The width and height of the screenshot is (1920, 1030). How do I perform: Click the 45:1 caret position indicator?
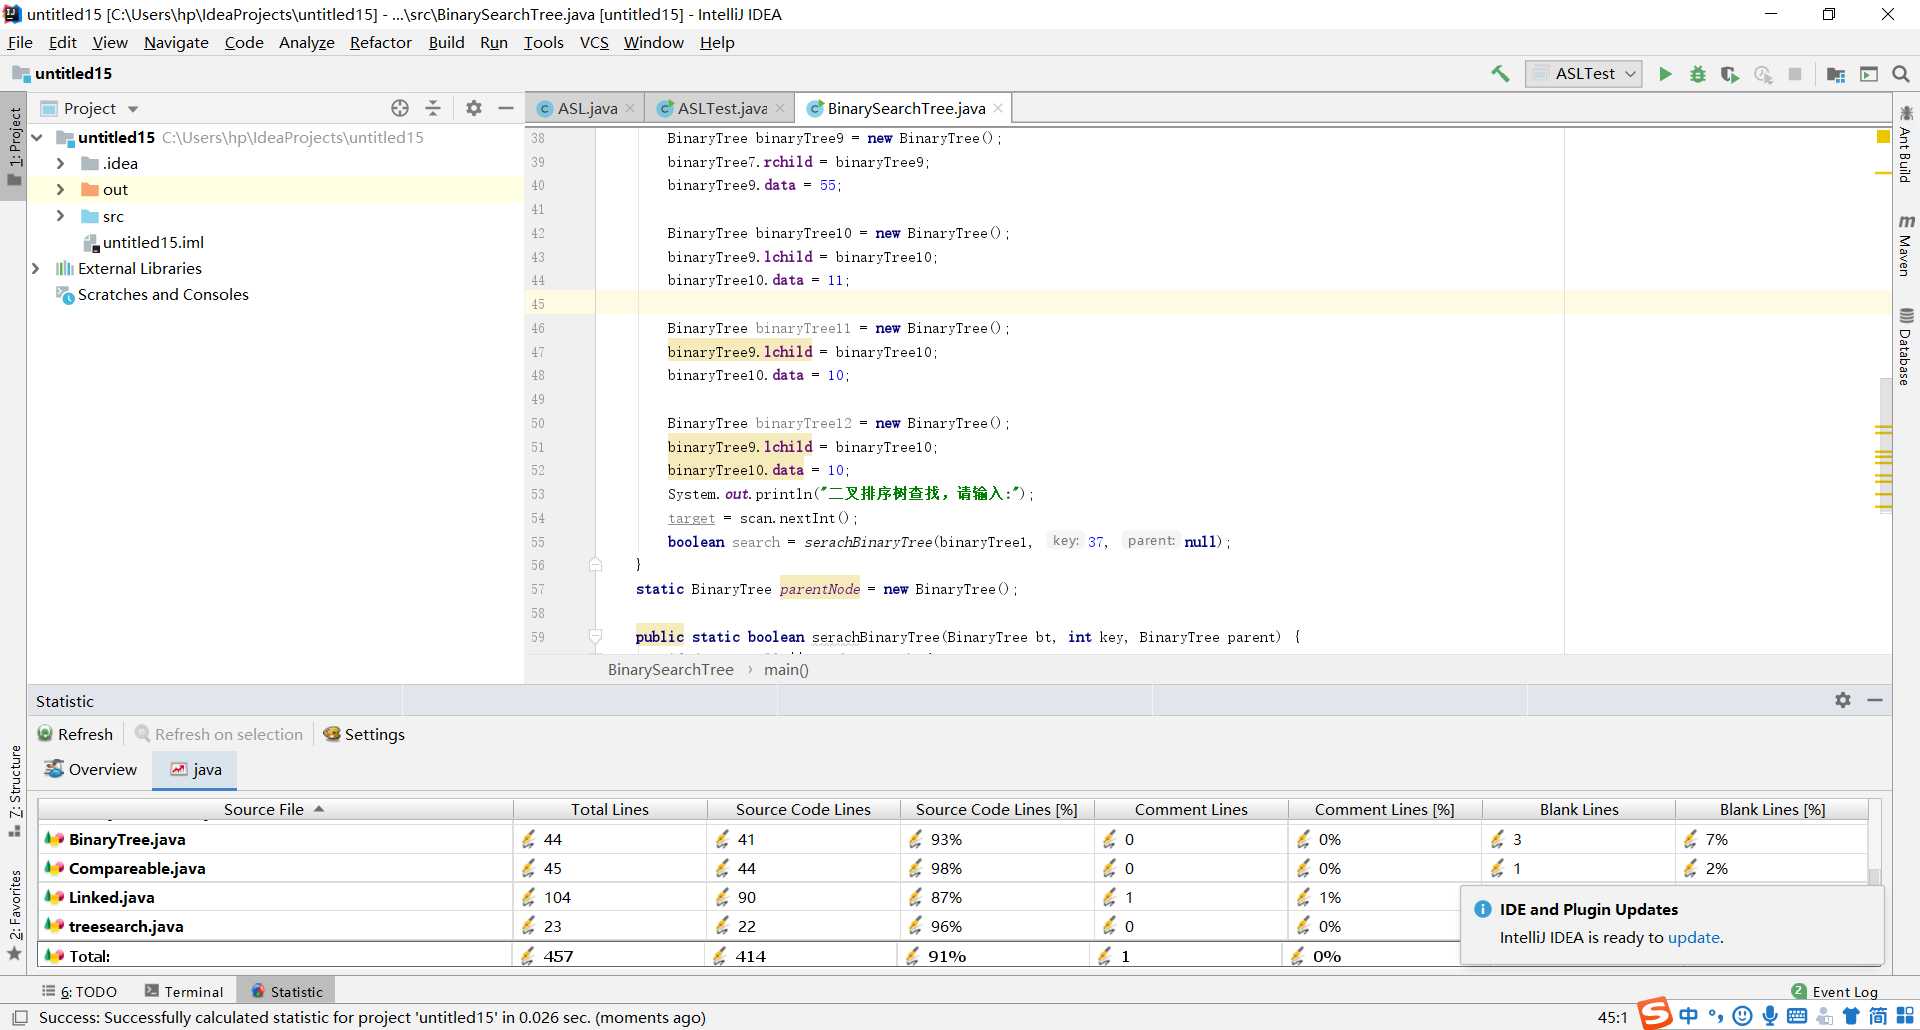pyautogui.click(x=1612, y=1017)
